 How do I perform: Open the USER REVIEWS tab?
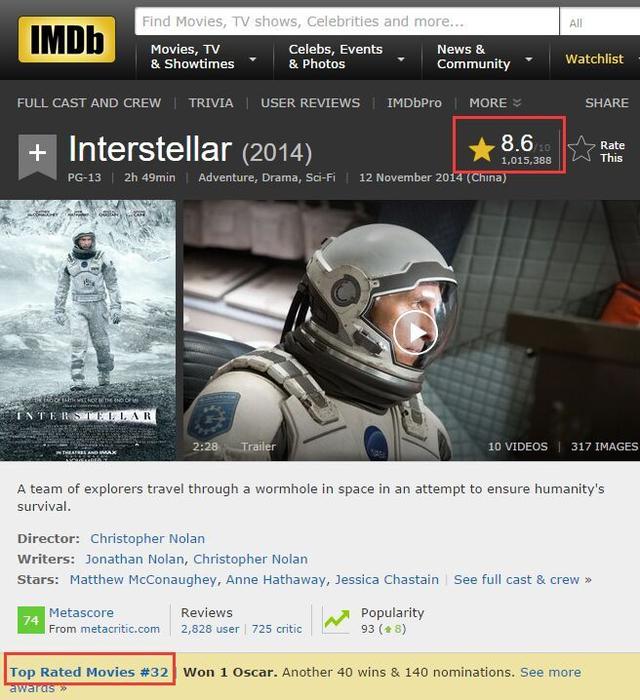point(310,103)
